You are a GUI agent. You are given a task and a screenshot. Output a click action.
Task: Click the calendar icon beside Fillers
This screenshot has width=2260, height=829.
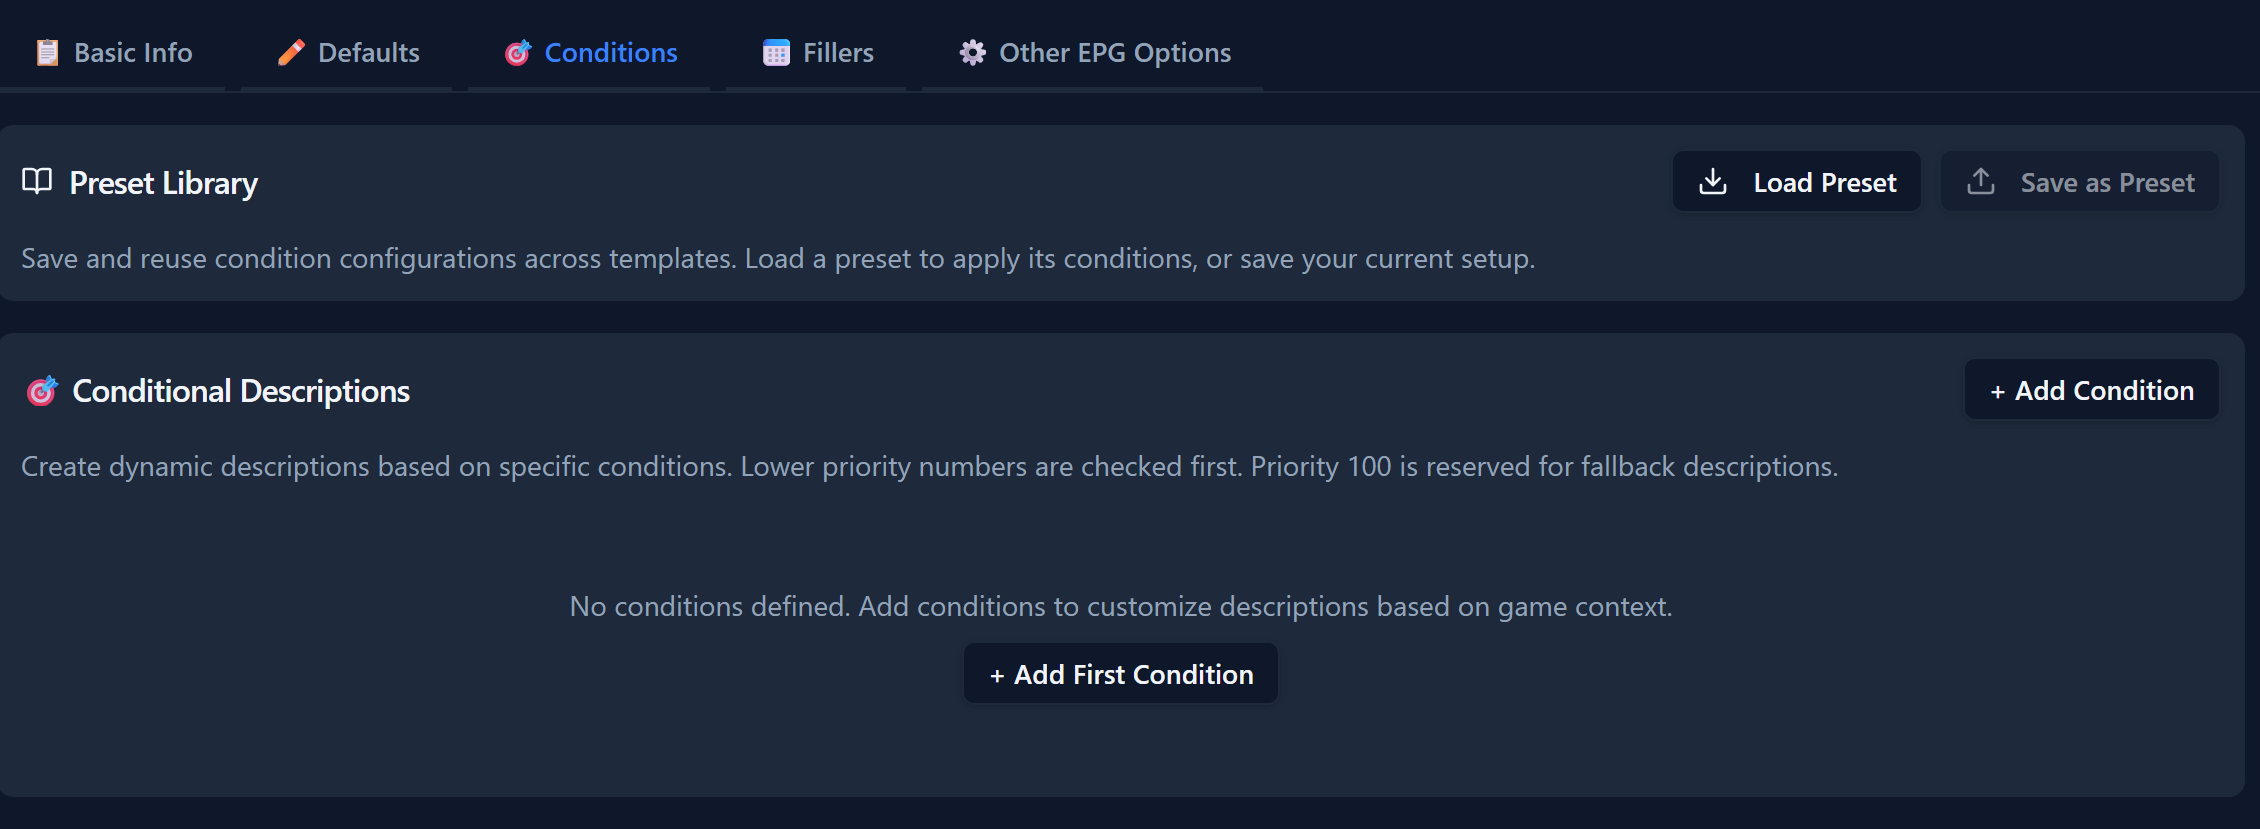coord(776,52)
